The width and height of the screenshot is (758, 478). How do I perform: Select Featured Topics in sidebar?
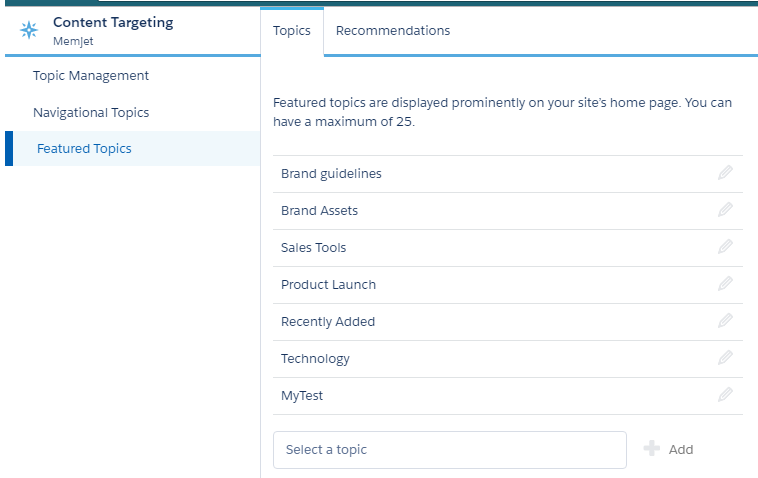click(84, 149)
